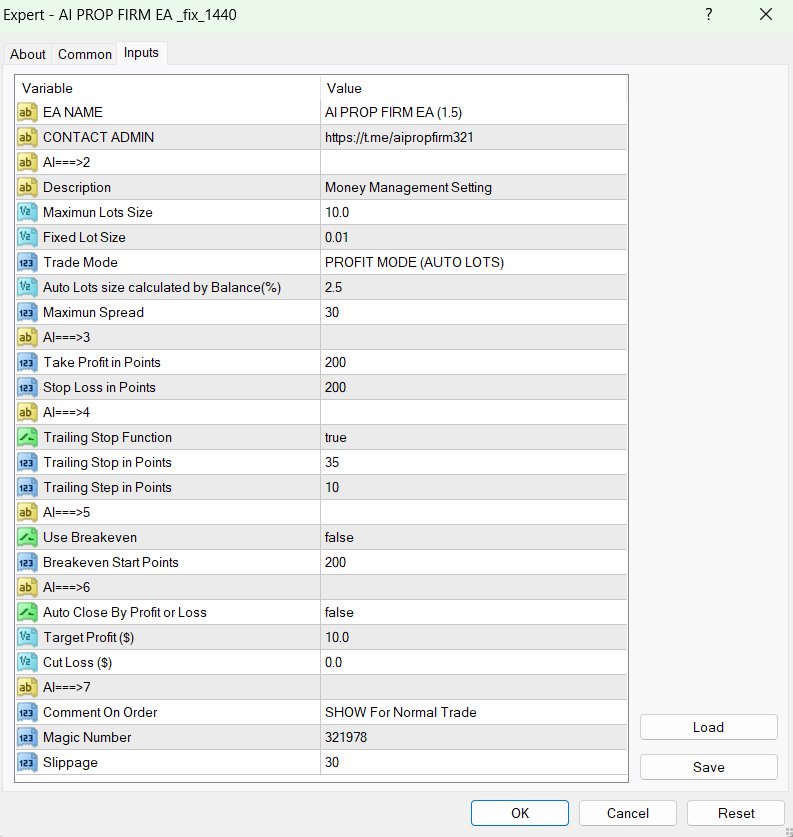Switch to the Common tab
This screenshot has width=793, height=837.
point(85,54)
